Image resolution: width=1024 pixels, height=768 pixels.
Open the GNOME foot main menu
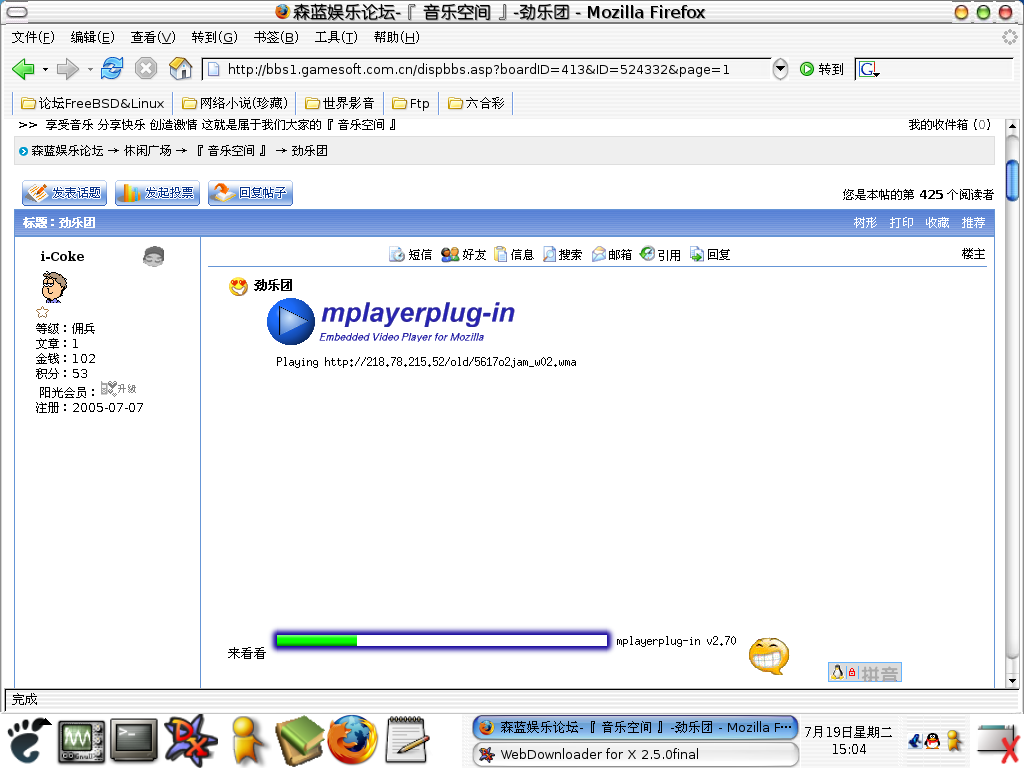(x=27, y=741)
